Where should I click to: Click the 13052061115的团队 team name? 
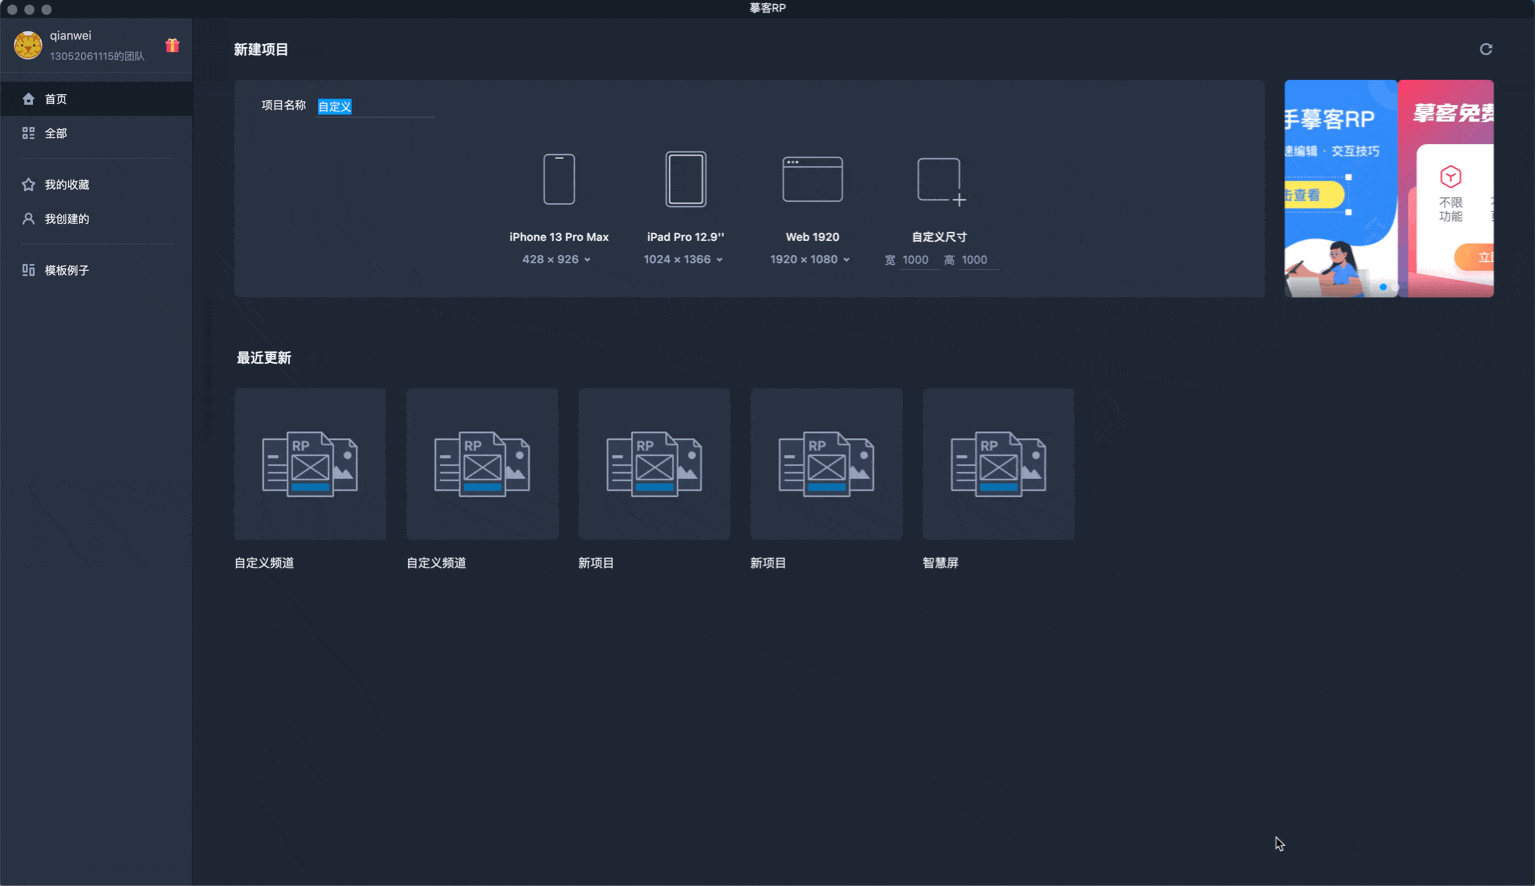click(x=97, y=56)
